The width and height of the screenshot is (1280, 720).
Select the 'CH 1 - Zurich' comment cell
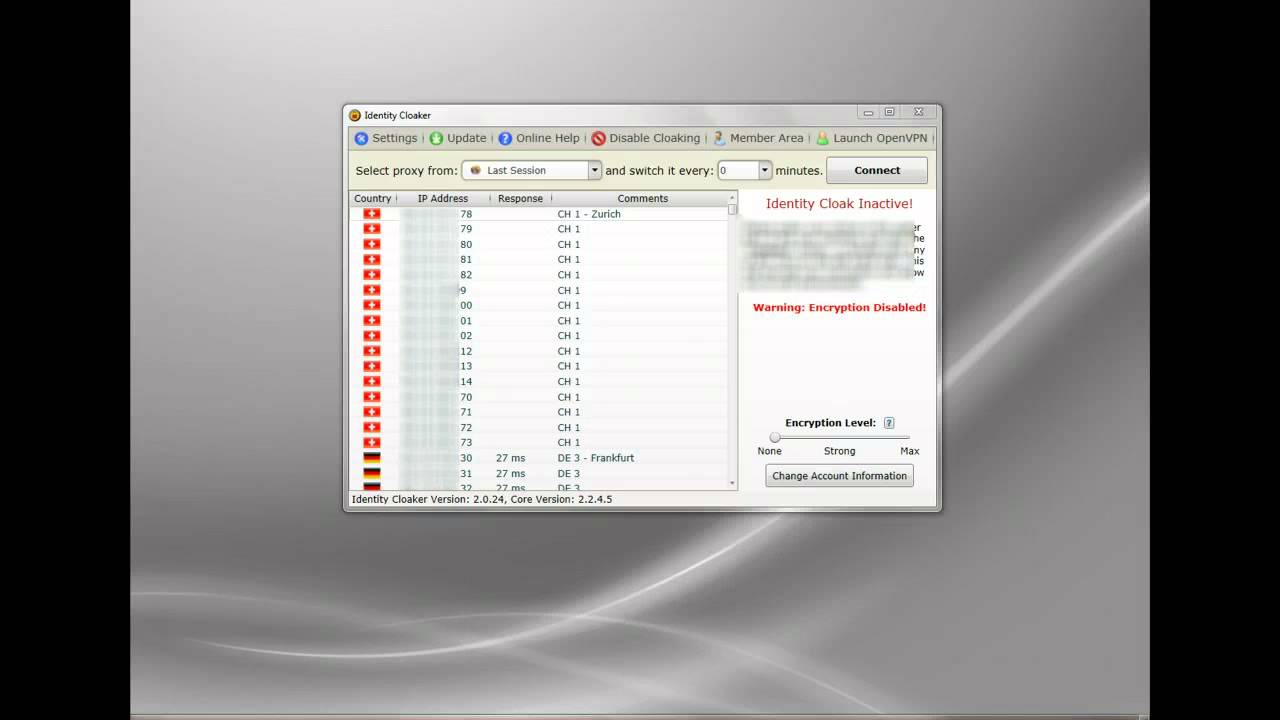(589, 214)
